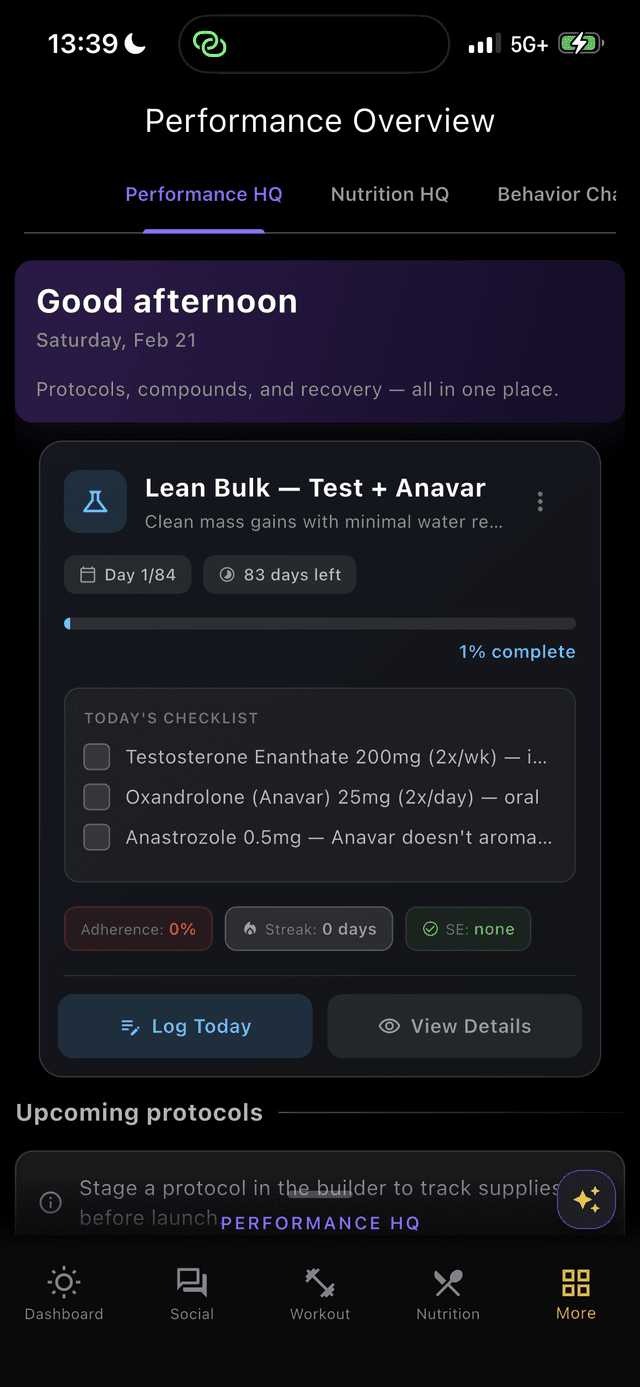Tap the sparkle AI assistant button
This screenshot has width=640, height=1387.
tap(586, 1199)
